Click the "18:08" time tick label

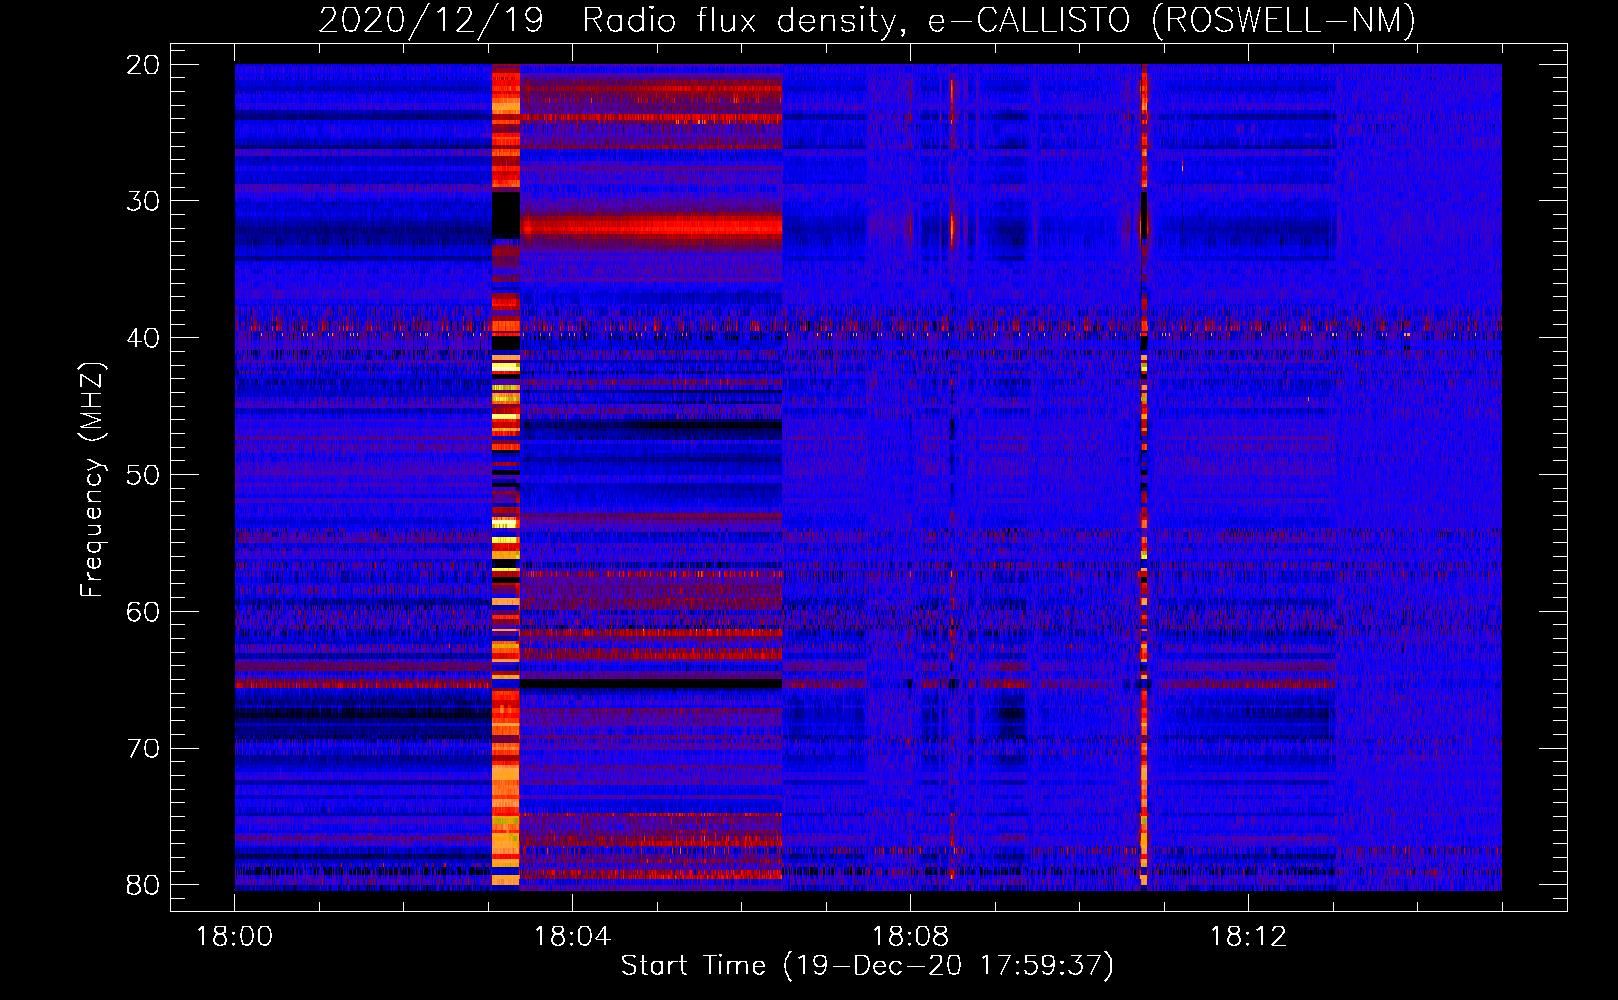coord(910,937)
